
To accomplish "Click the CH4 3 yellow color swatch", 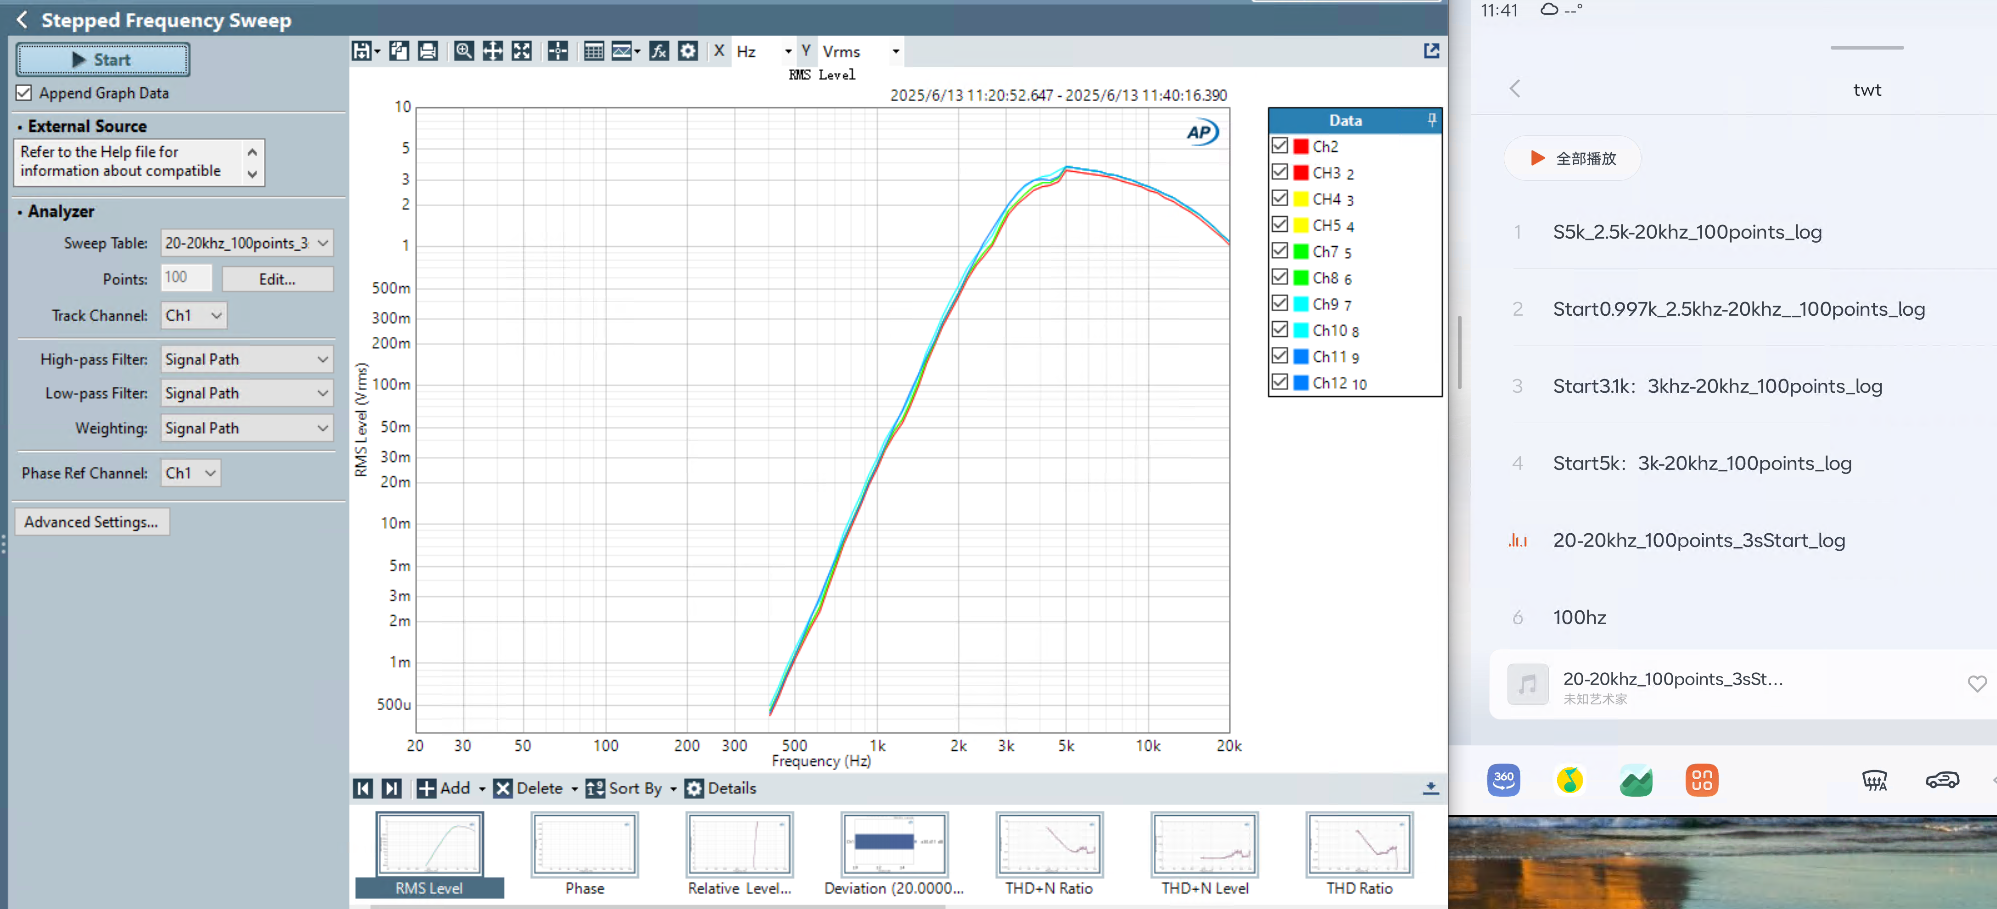I will coord(1301,199).
